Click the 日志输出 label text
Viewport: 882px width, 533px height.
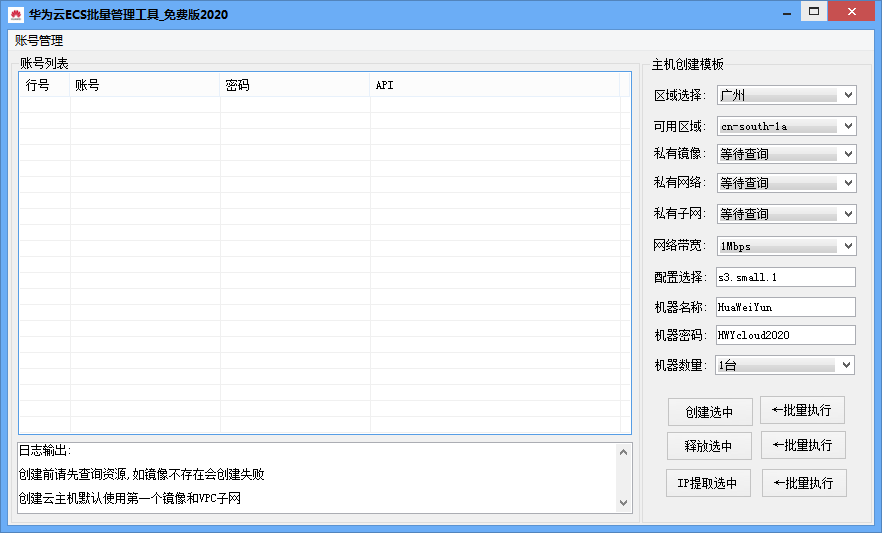tap(45, 450)
